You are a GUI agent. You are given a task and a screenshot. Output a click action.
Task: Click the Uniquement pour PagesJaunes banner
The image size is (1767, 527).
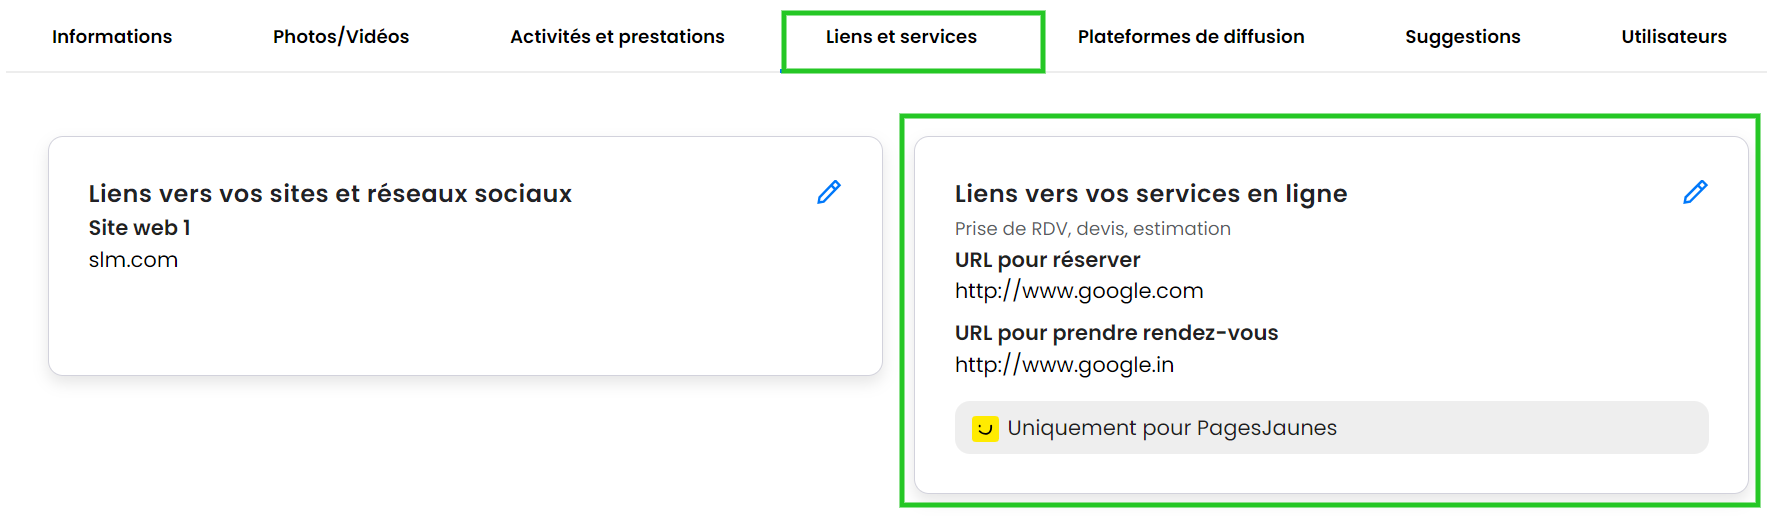coord(1330,428)
